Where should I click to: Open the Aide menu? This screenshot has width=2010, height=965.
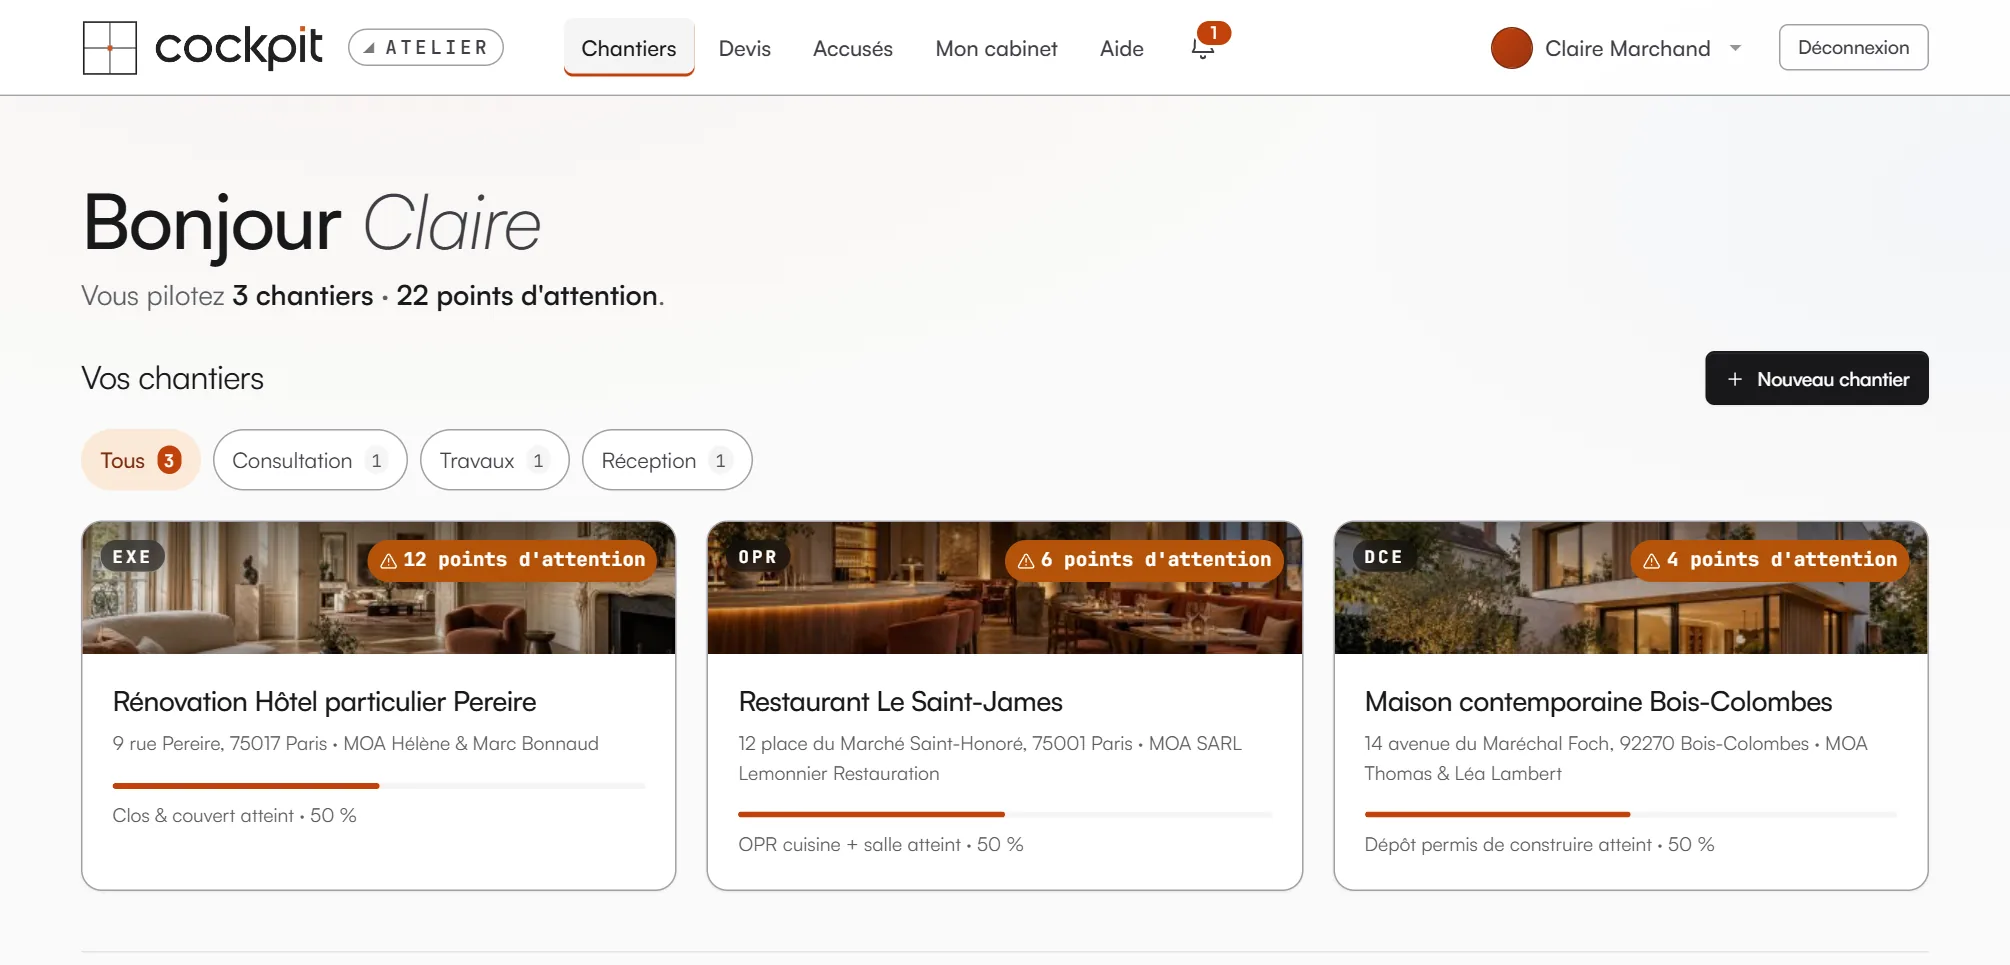pos(1122,48)
